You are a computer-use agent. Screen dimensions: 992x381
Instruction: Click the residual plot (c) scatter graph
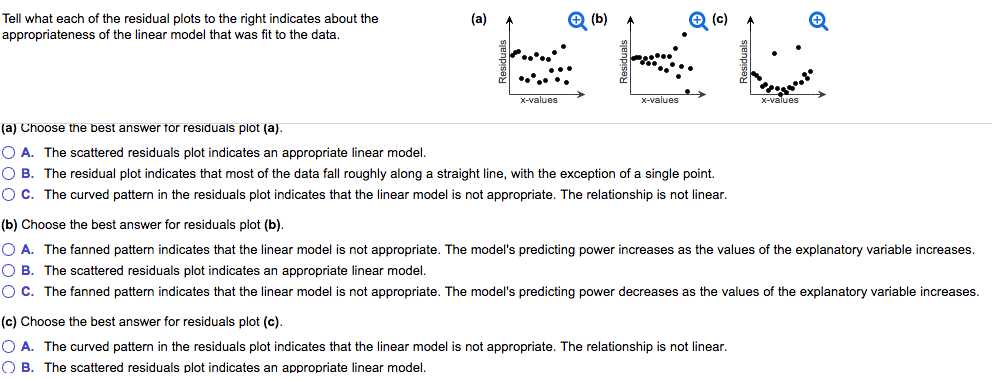[783, 62]
